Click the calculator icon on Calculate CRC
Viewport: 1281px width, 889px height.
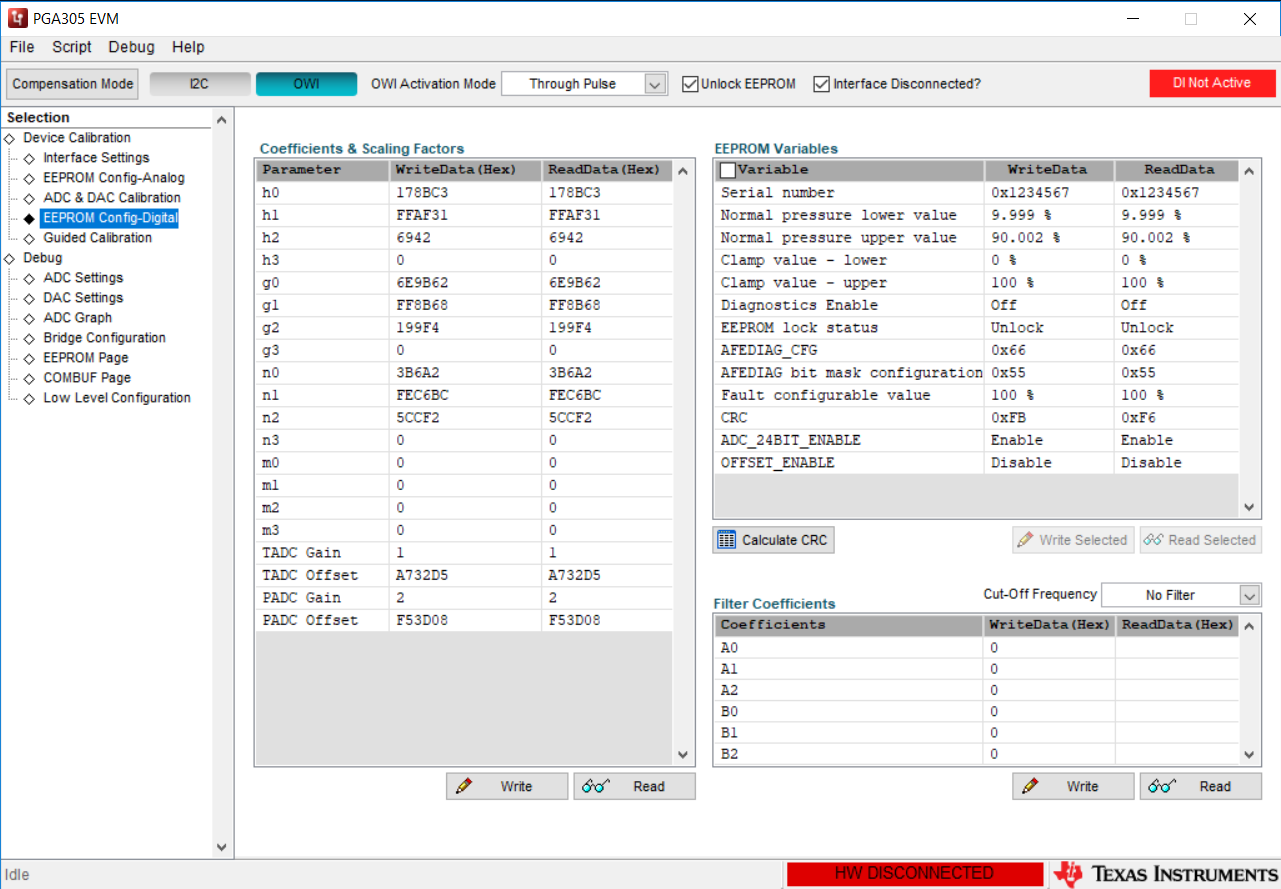[727, 540]
